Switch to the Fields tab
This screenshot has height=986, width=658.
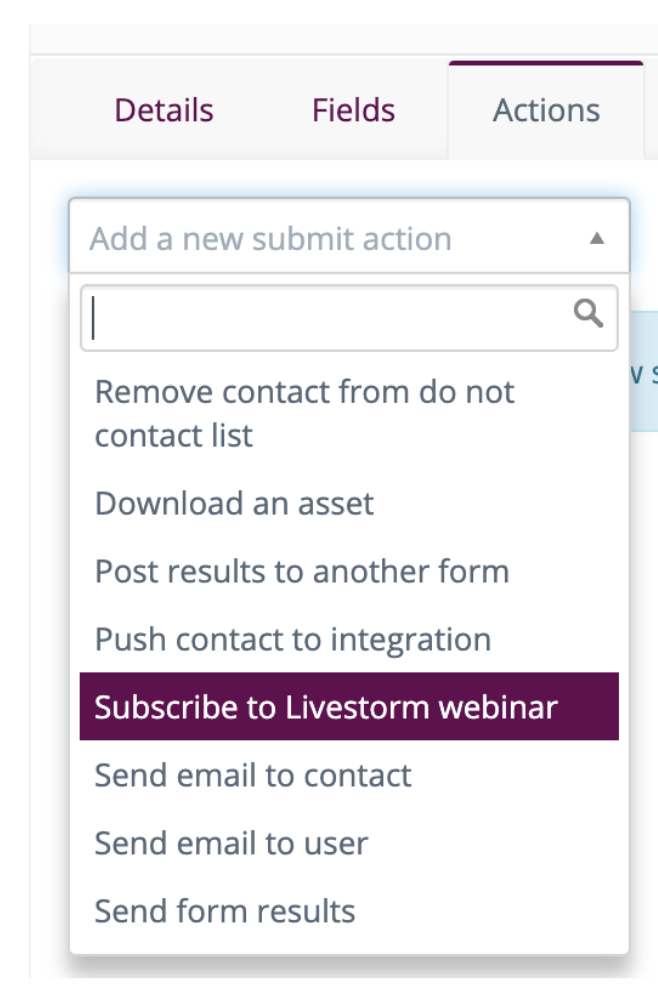pyautogui.click(x=354, y=110)
